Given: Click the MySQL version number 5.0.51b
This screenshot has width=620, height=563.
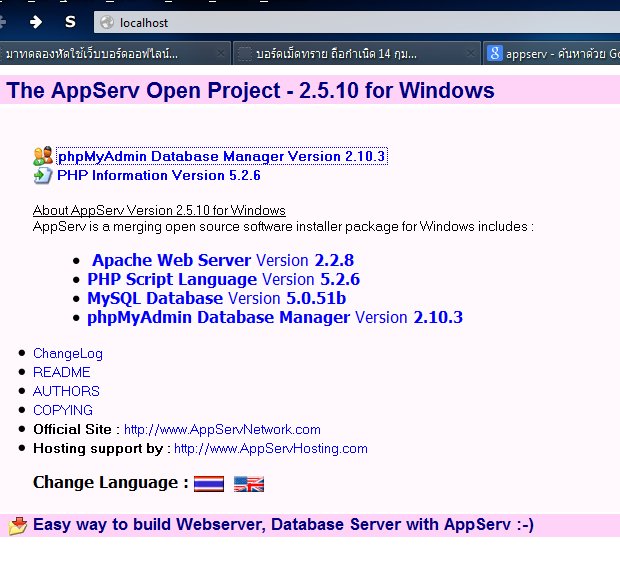Looking at the screenshot, I should (316, 298).
